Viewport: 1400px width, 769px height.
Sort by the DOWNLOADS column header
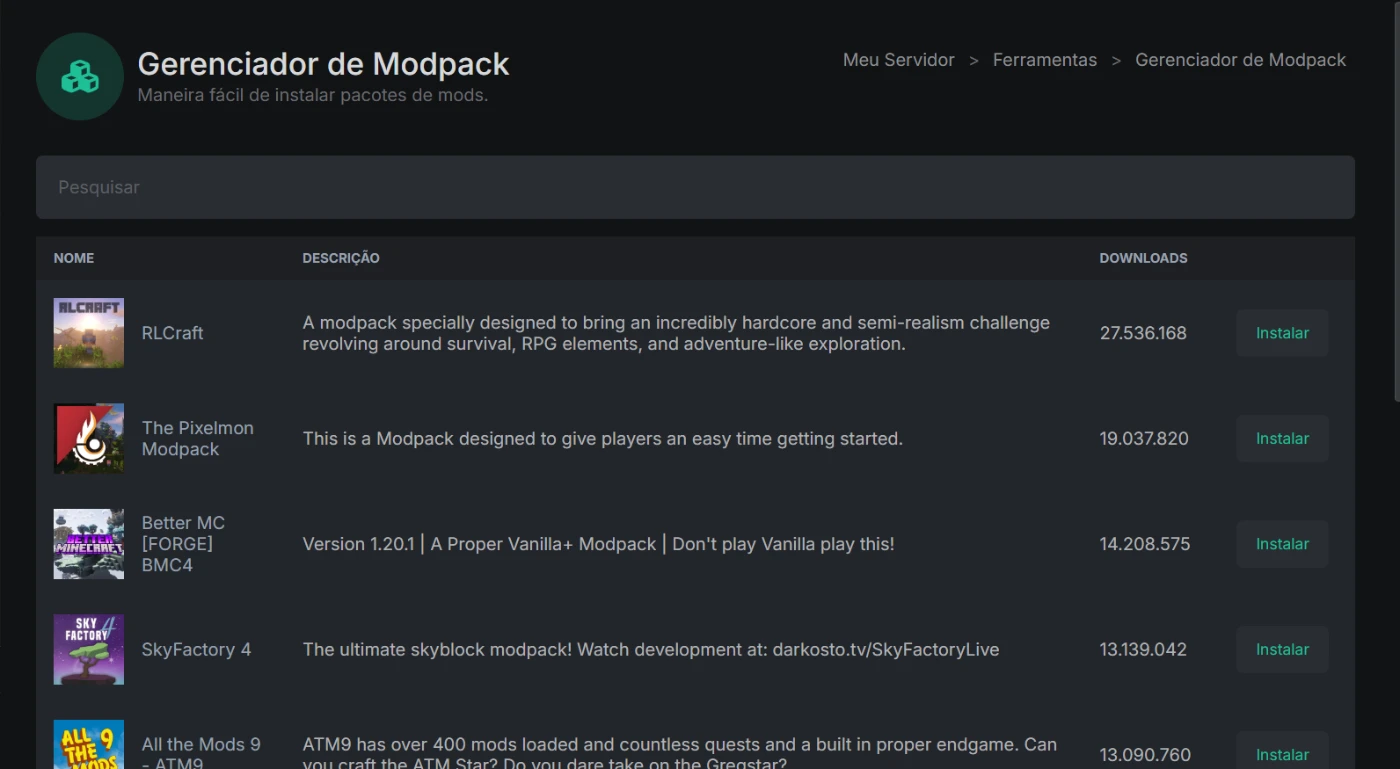click(x=1143, y=258)
